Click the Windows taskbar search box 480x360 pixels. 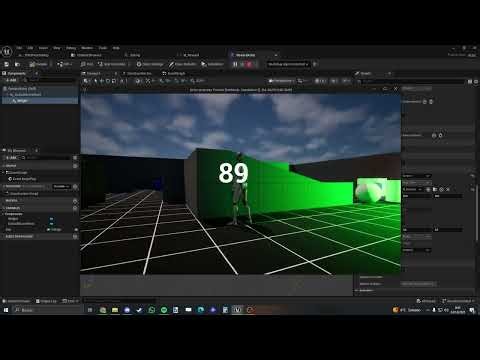[x=47, y=310]
